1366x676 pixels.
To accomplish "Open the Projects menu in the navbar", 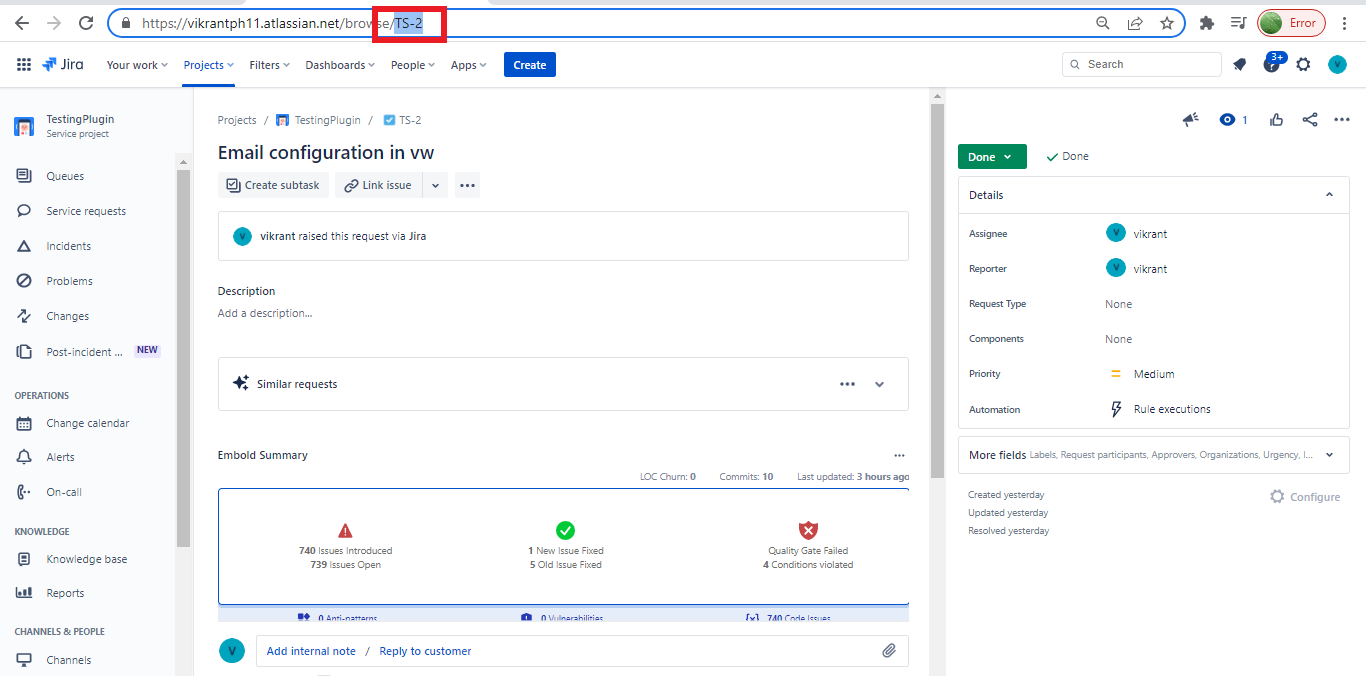I will [x=207, y=64].
